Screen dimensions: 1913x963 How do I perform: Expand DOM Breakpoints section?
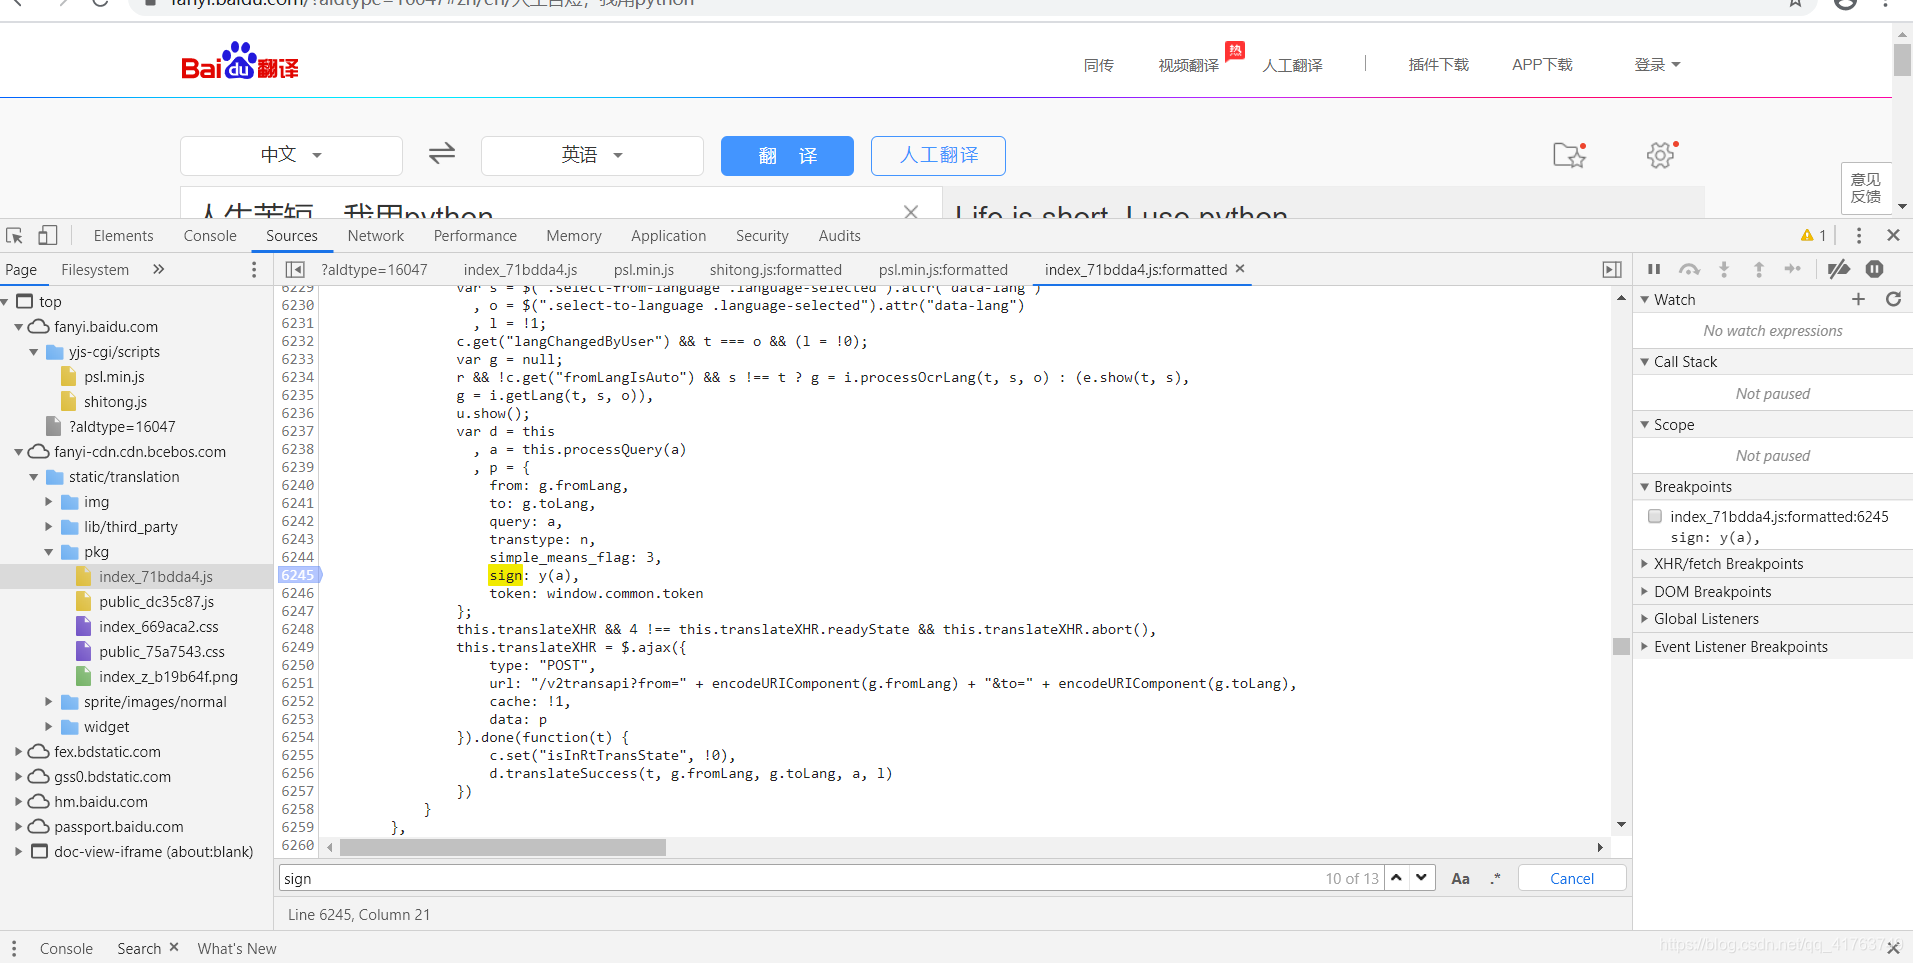coord(1712,592)
